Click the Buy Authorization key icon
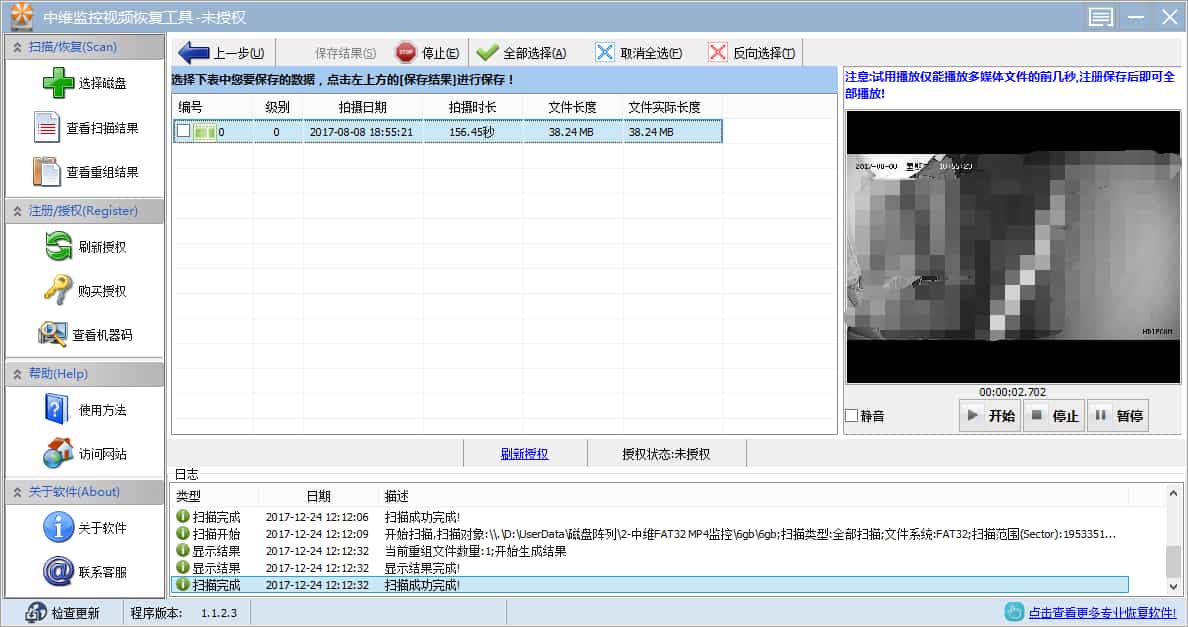The width and height of the screenshot is (1188, 627). tap(58, 290)
